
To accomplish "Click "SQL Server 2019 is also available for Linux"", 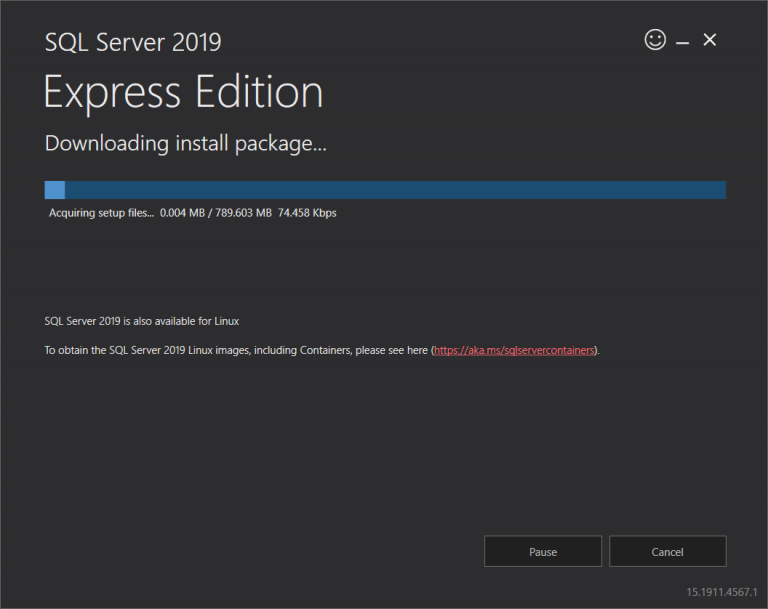I will 142,321.
